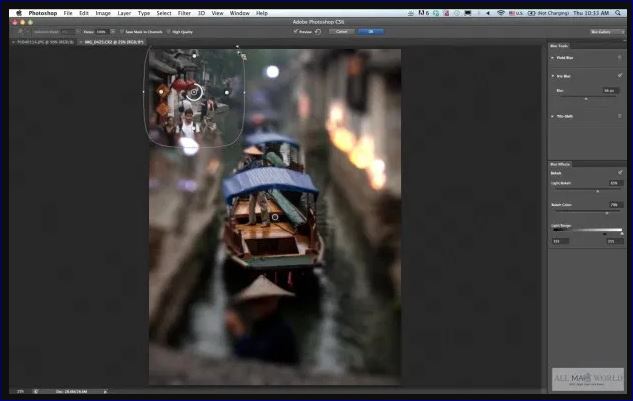Click the U.S. input source flag
633x401 pixels.
tap(516, 13)
